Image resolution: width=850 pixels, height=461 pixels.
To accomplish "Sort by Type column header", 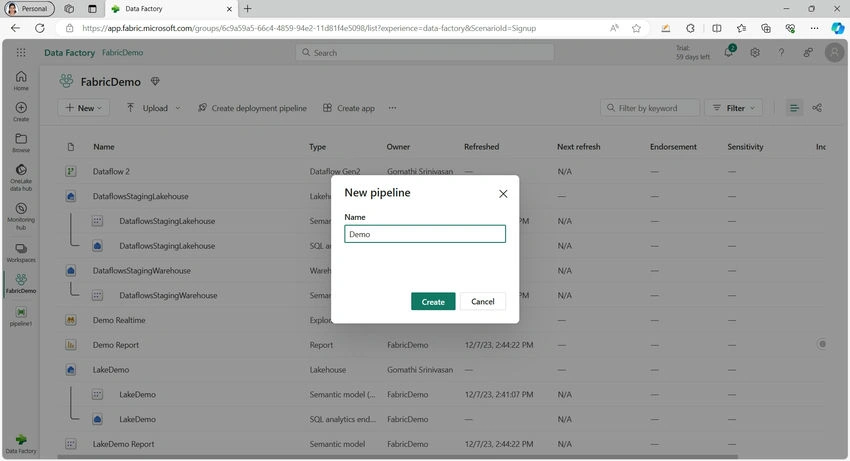I will tap(318, 146).
